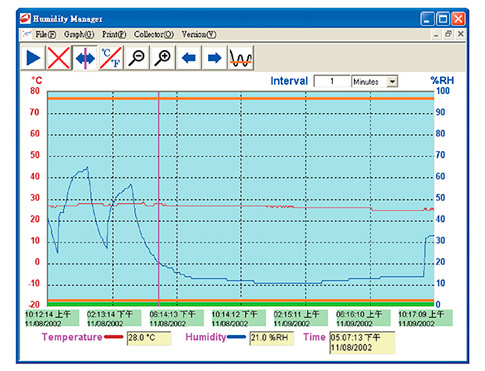Click the Interval label text
This screenshot has height=371, width=485.
pyautogui.click(x=289, y=81)
